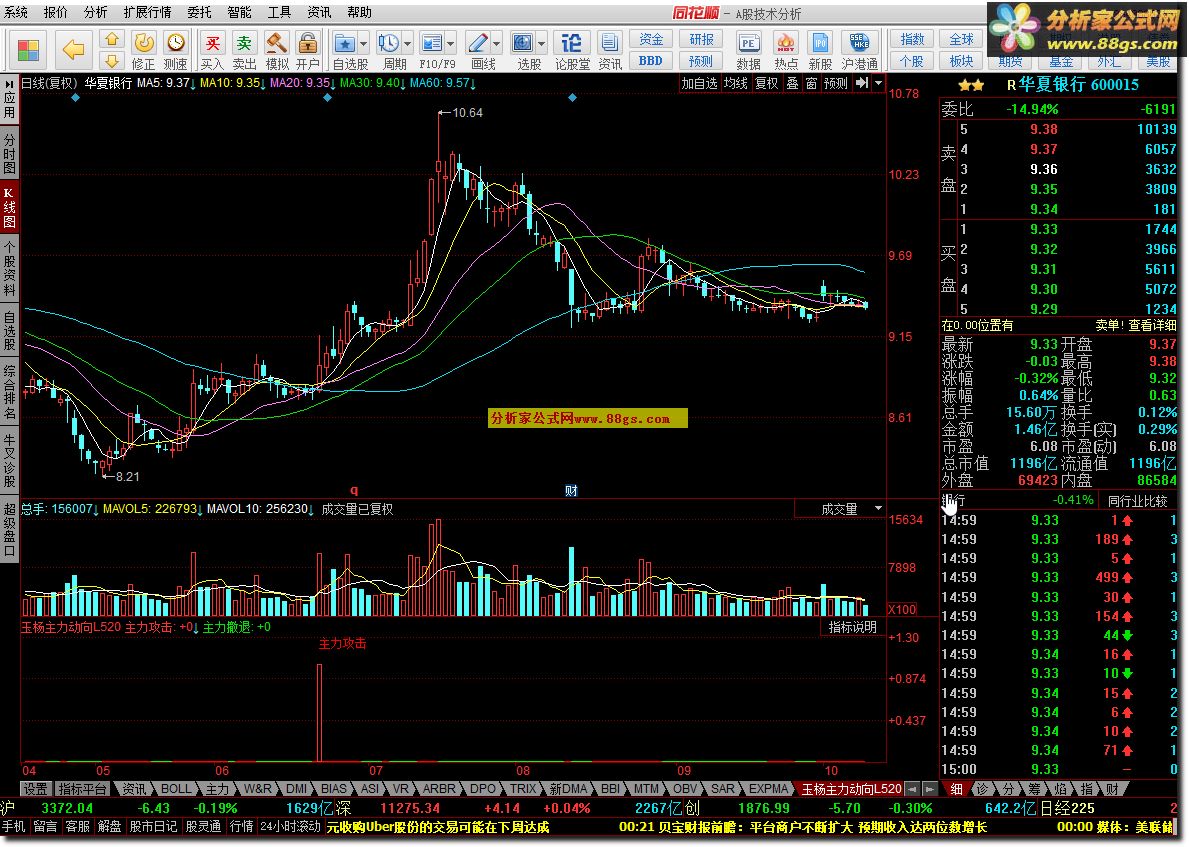Open the 修正 correction tool

[x=143, y=51]
